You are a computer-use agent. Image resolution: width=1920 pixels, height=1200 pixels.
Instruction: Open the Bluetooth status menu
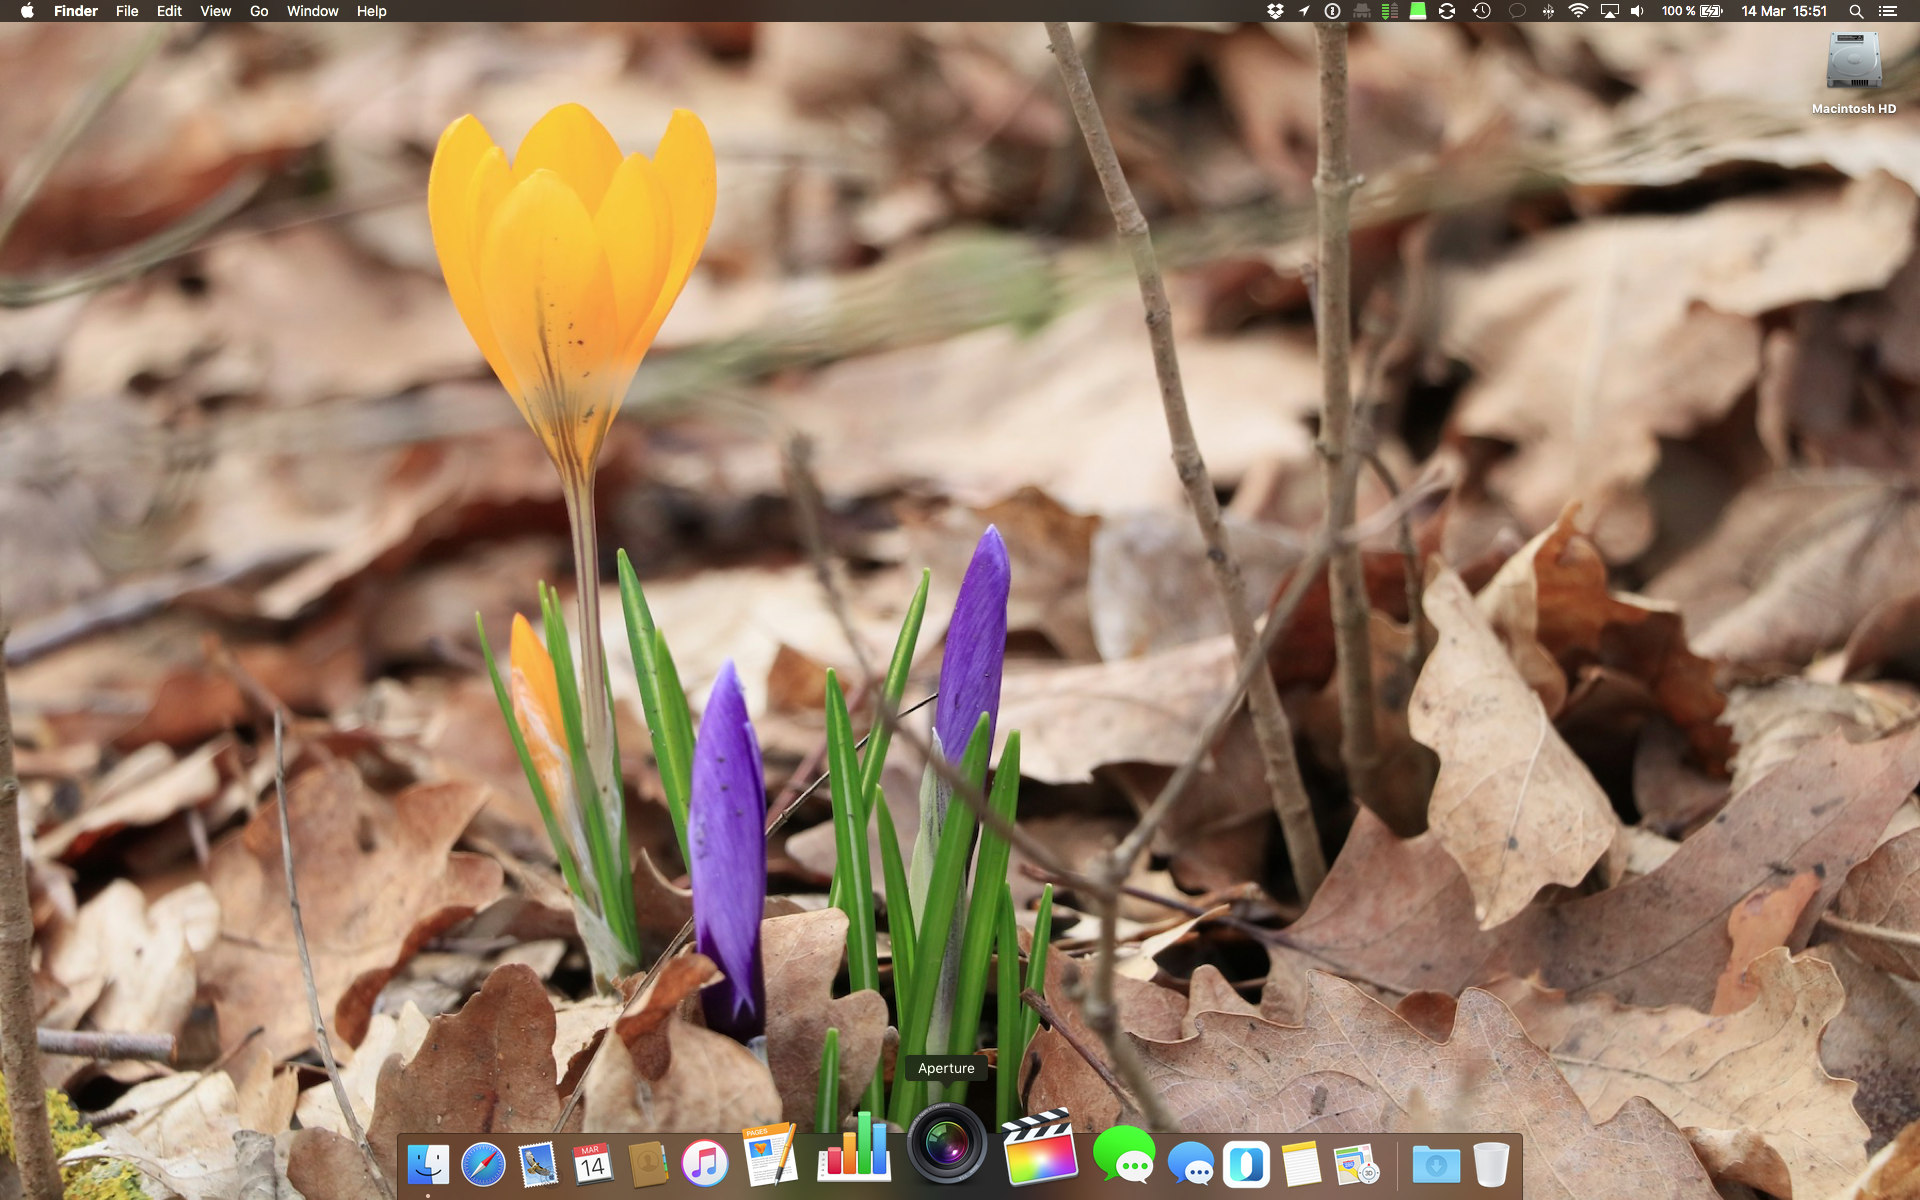(x=1548, y=11)
